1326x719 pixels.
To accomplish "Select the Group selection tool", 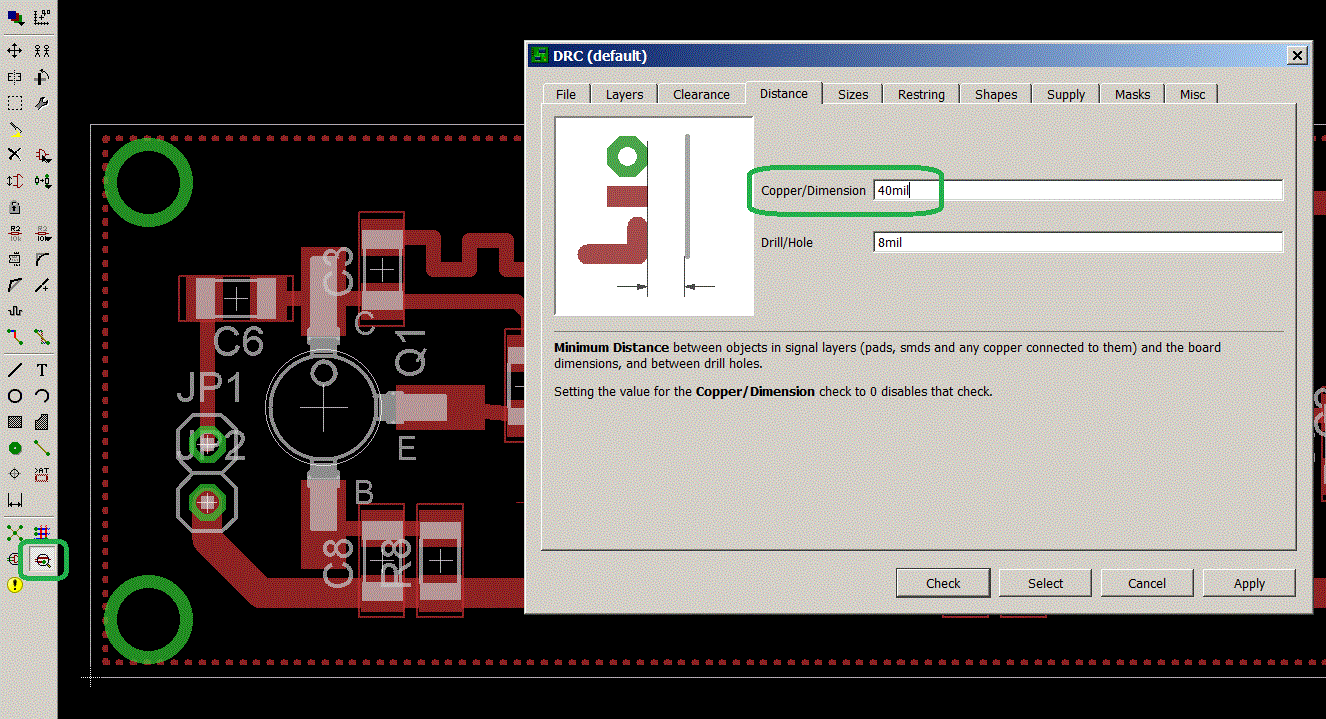I will 15,103.
